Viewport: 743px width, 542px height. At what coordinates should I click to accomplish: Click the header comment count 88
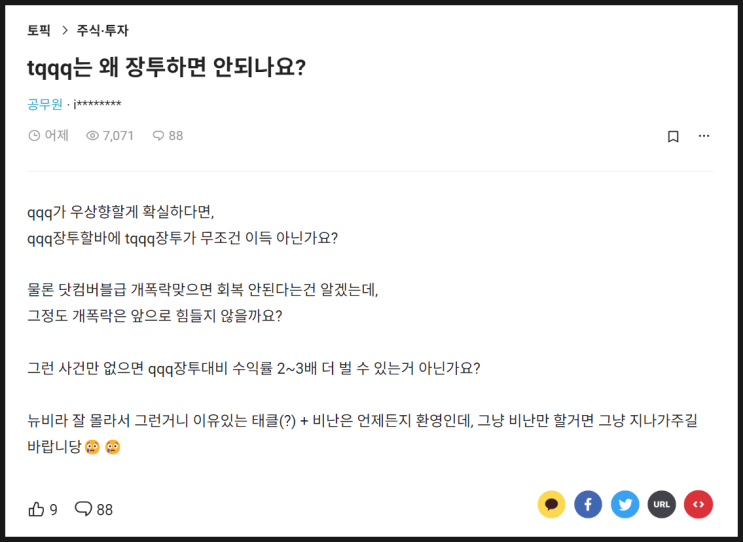tap(175, 136)
